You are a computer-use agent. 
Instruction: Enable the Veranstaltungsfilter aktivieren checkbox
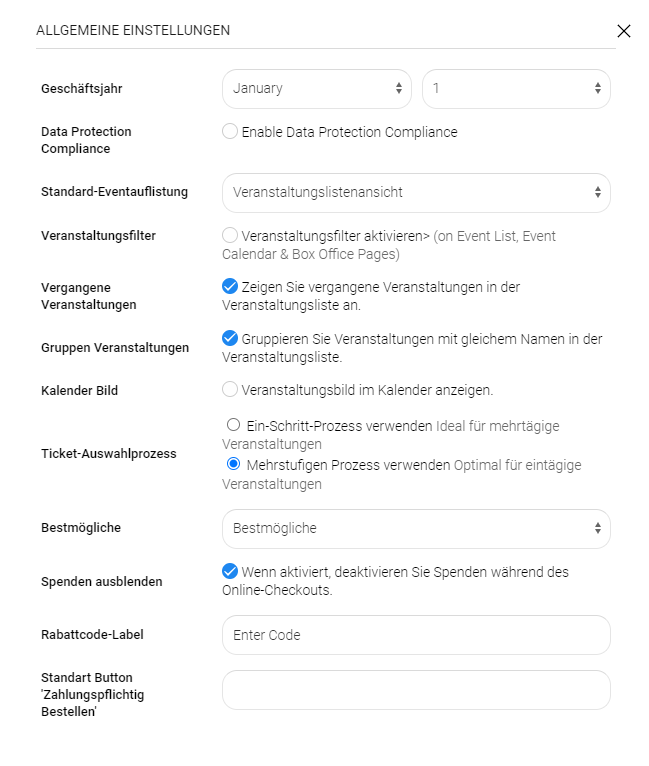[230, 235]
